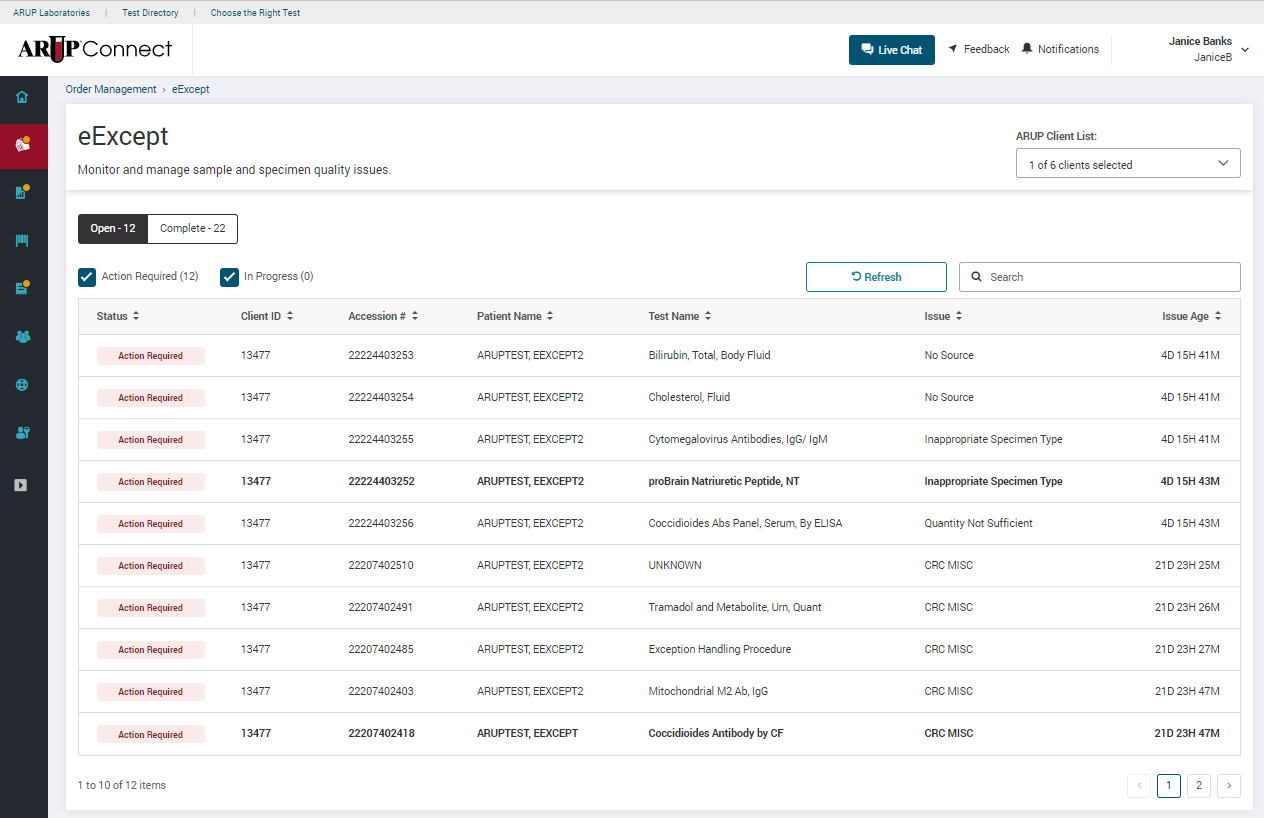Open the user key admin sidebar icon
The image size is (1264, 818).
pos(22,433)
